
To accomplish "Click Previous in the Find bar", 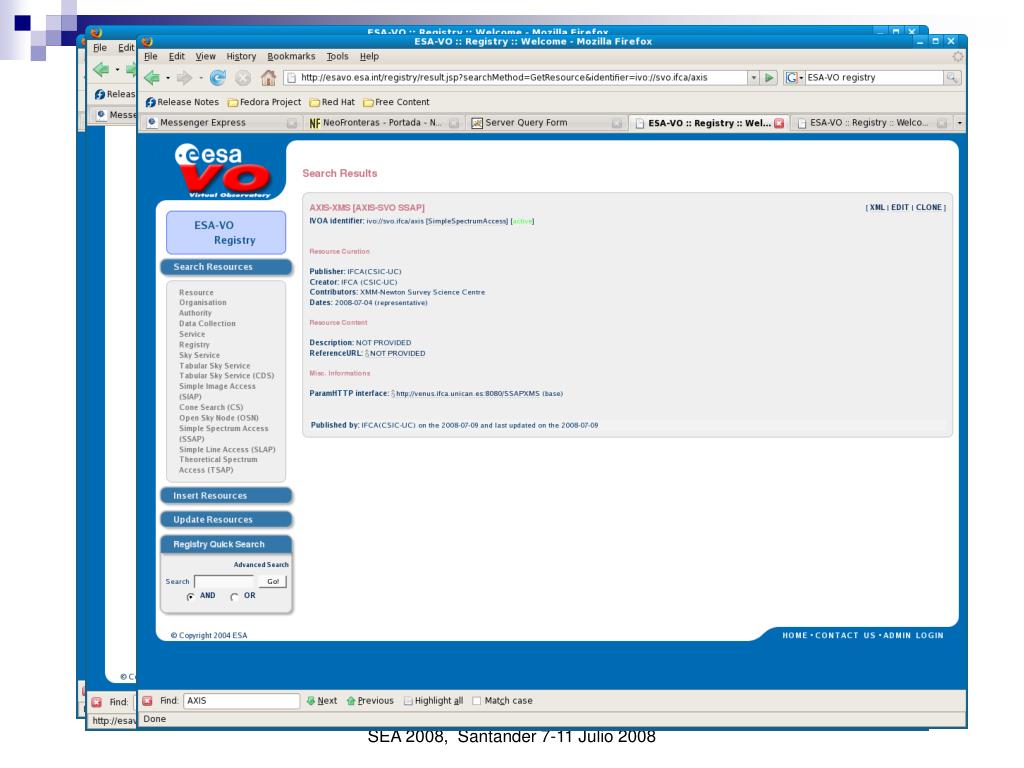I will pos(370,701).
